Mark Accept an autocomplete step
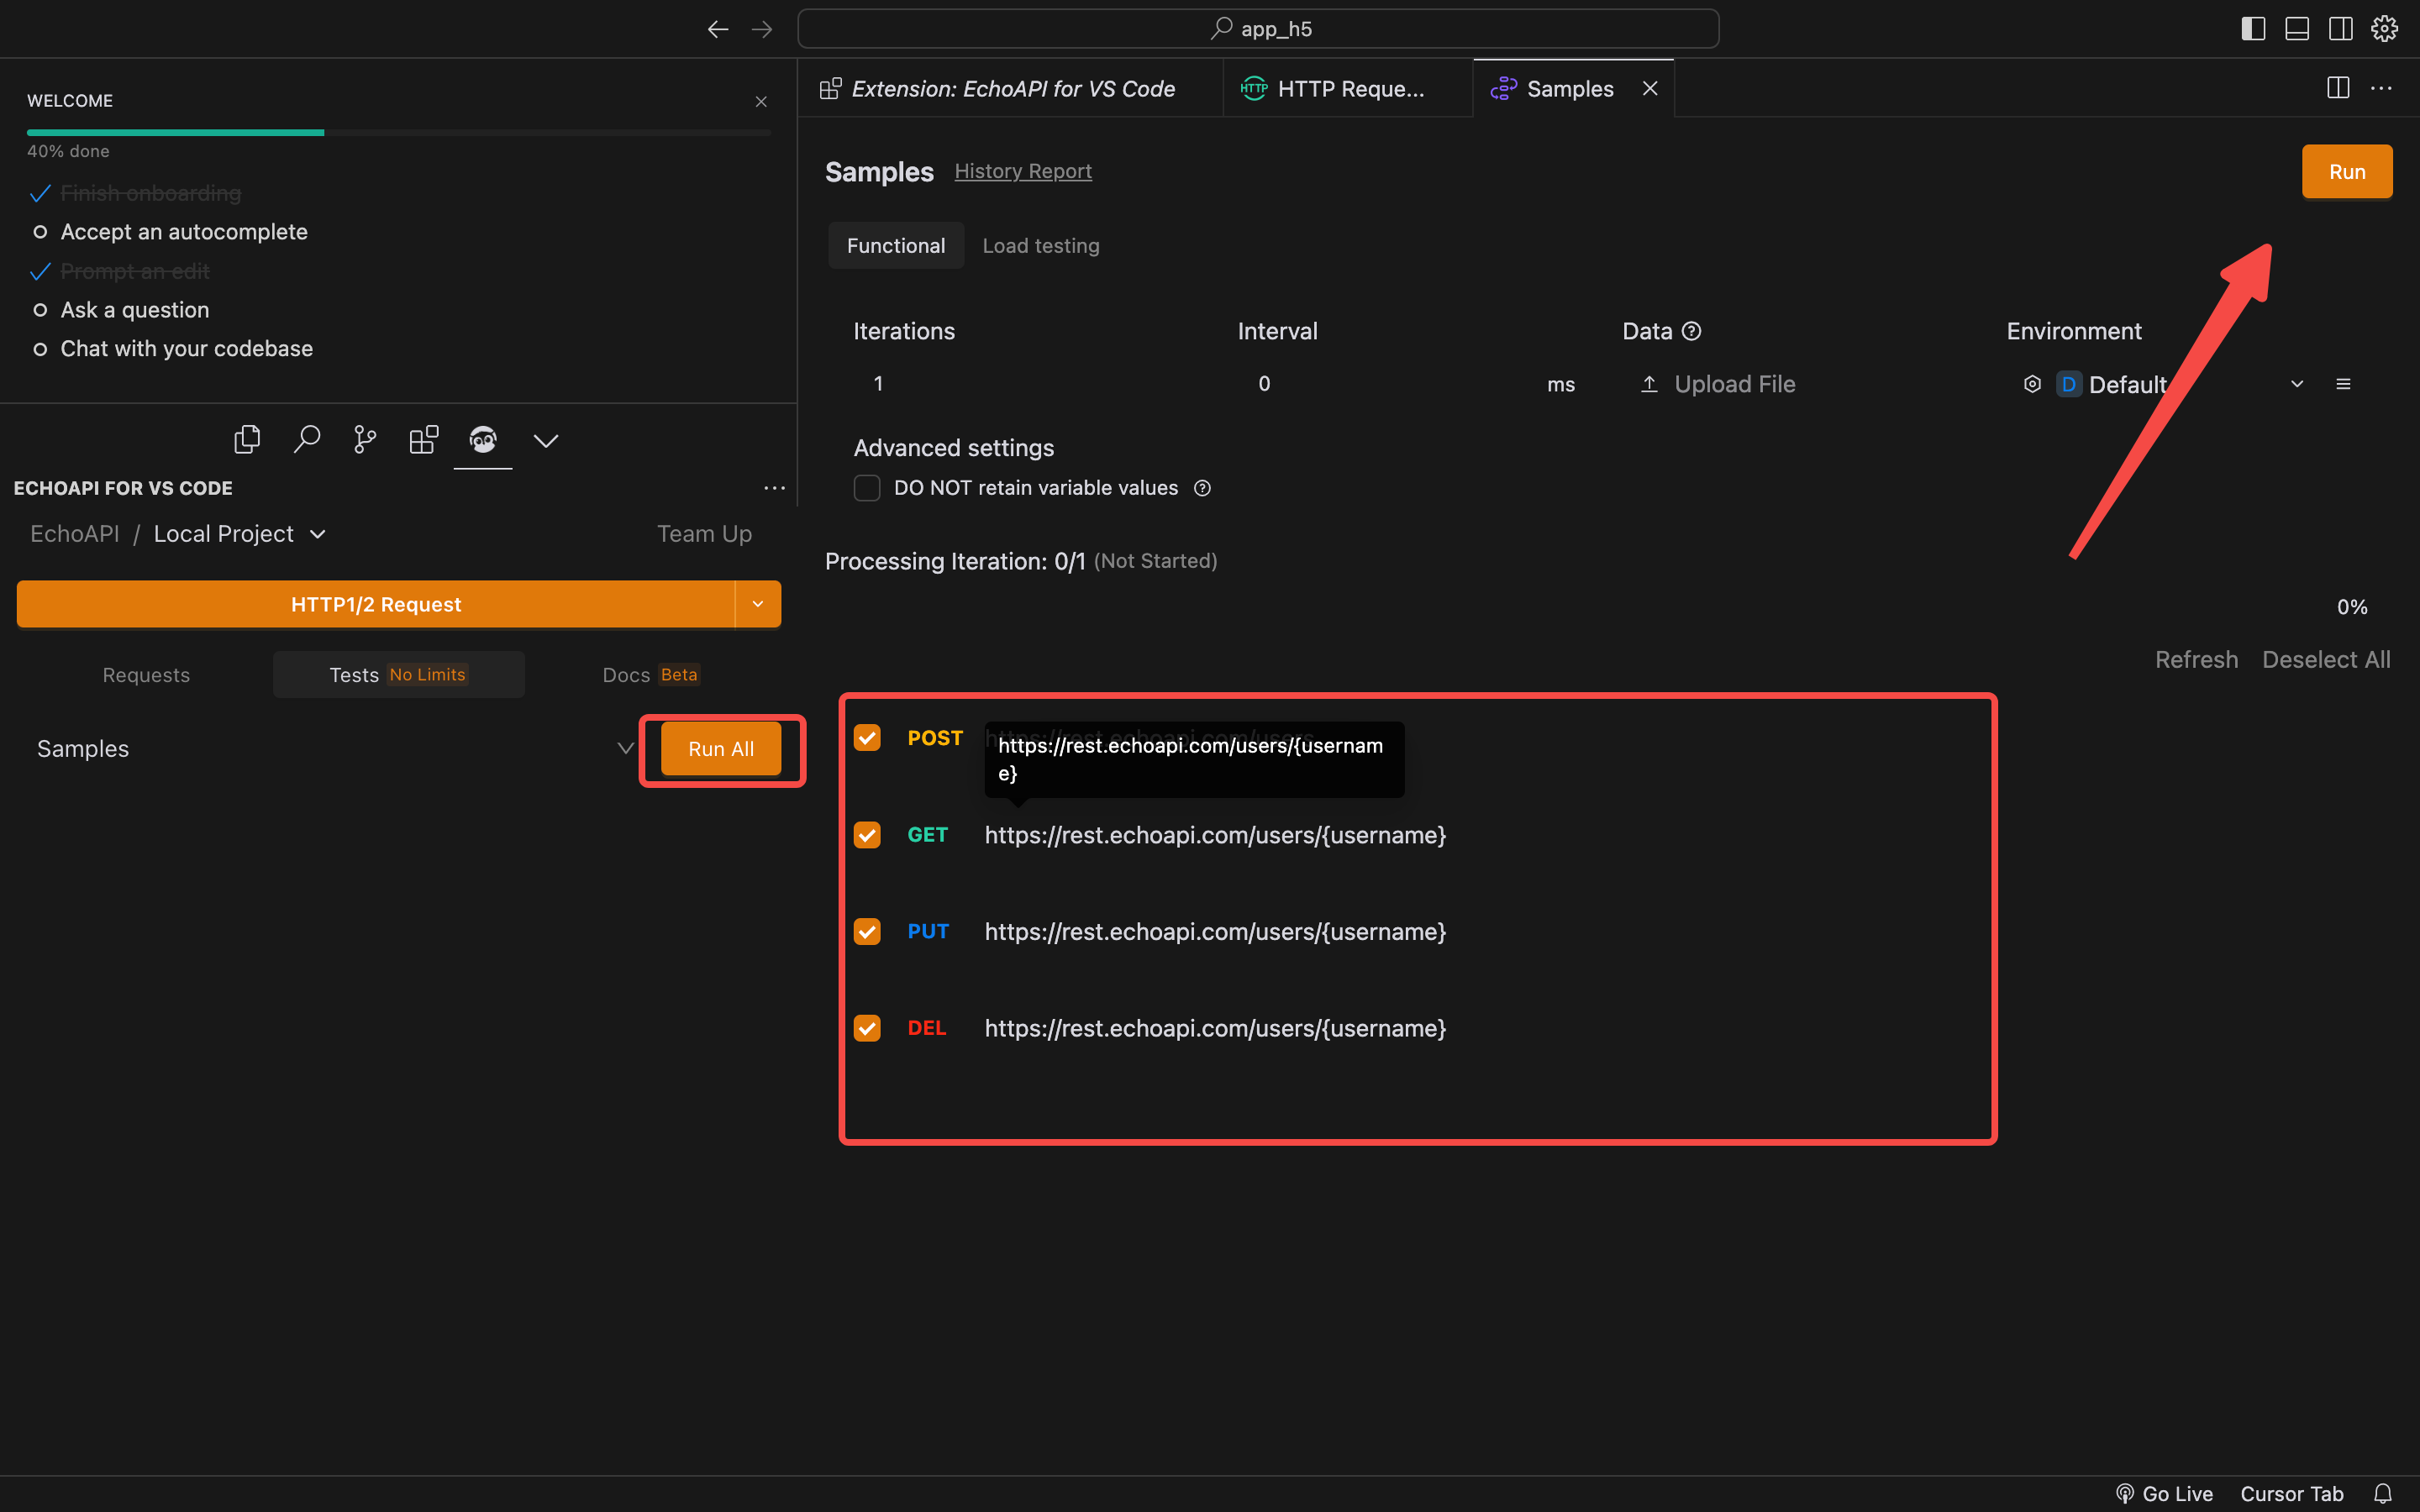 pyautogui.click(x=40, y=232)
